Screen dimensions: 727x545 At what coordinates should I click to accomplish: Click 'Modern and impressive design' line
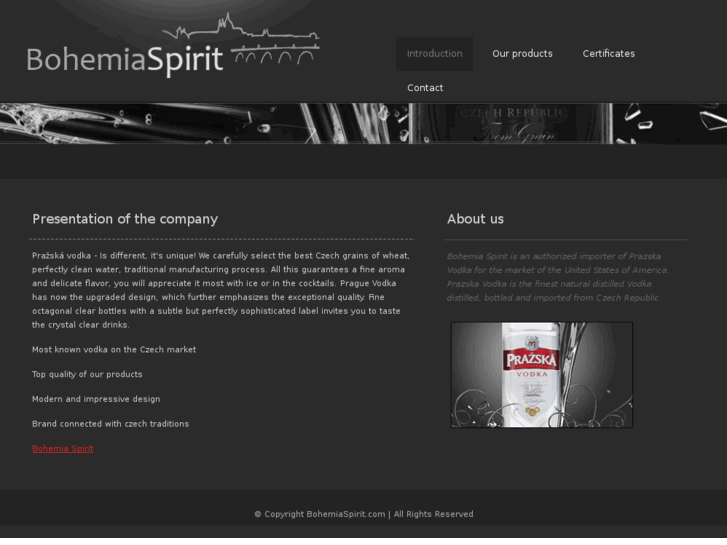tap(96, 399)
